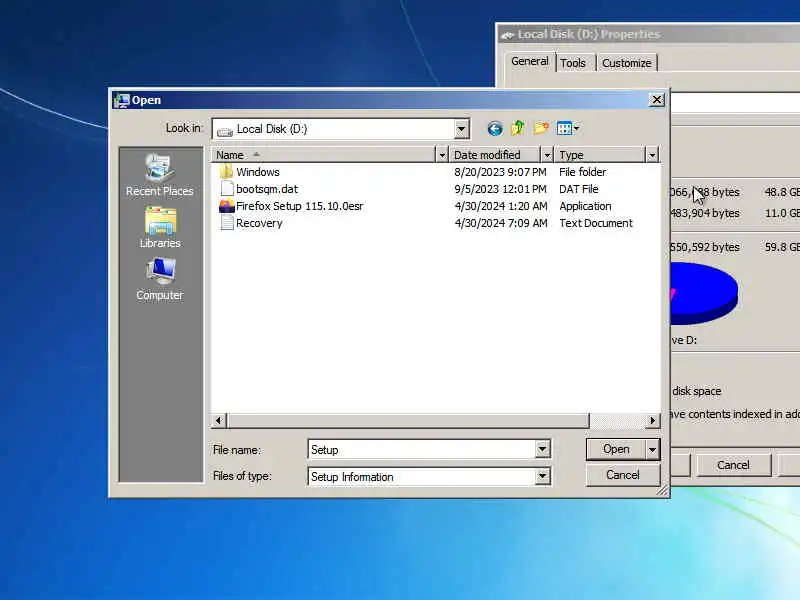Click the disk usage pie chart in Properties
The height and width of the screenshot is (600, 800).
[x=704, y=293]
